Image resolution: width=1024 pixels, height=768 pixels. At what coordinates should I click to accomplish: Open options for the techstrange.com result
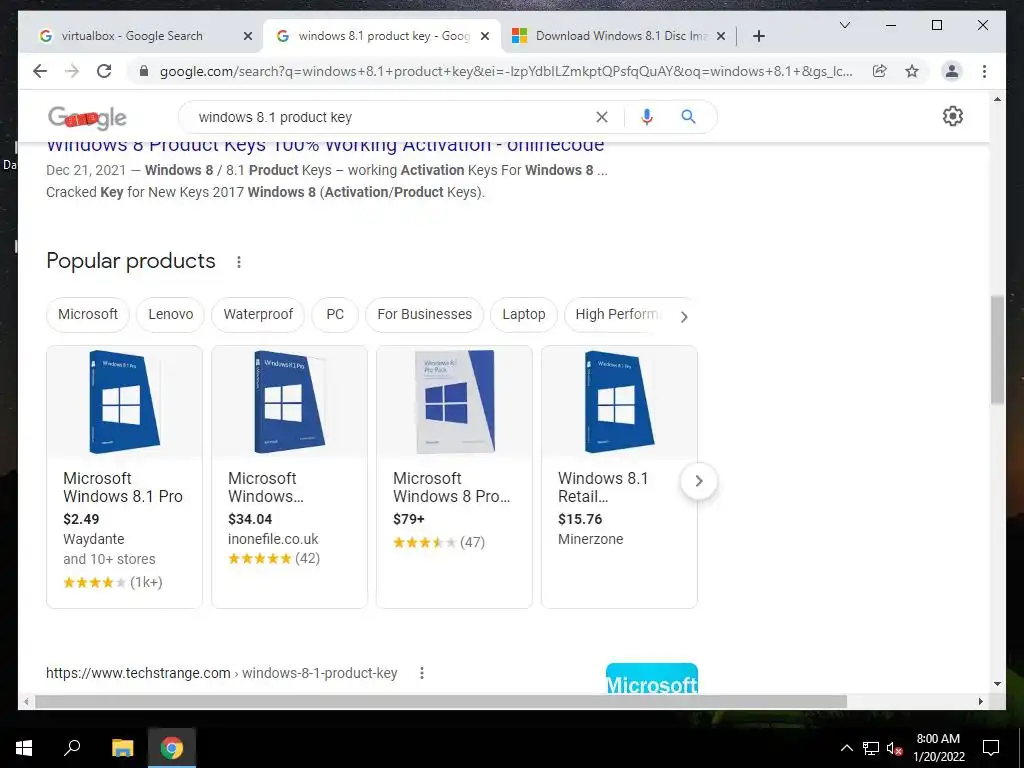(x=422, y=673)
